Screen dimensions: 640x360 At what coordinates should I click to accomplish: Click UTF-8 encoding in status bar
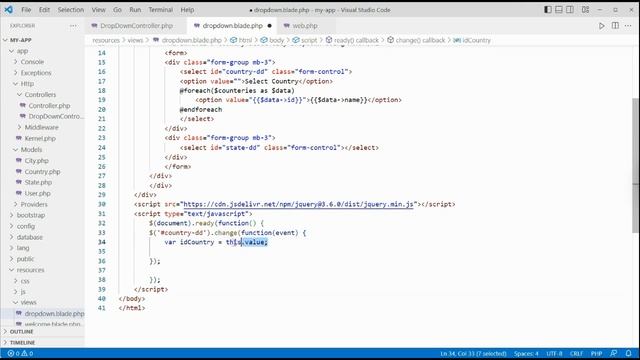[554, 353]
